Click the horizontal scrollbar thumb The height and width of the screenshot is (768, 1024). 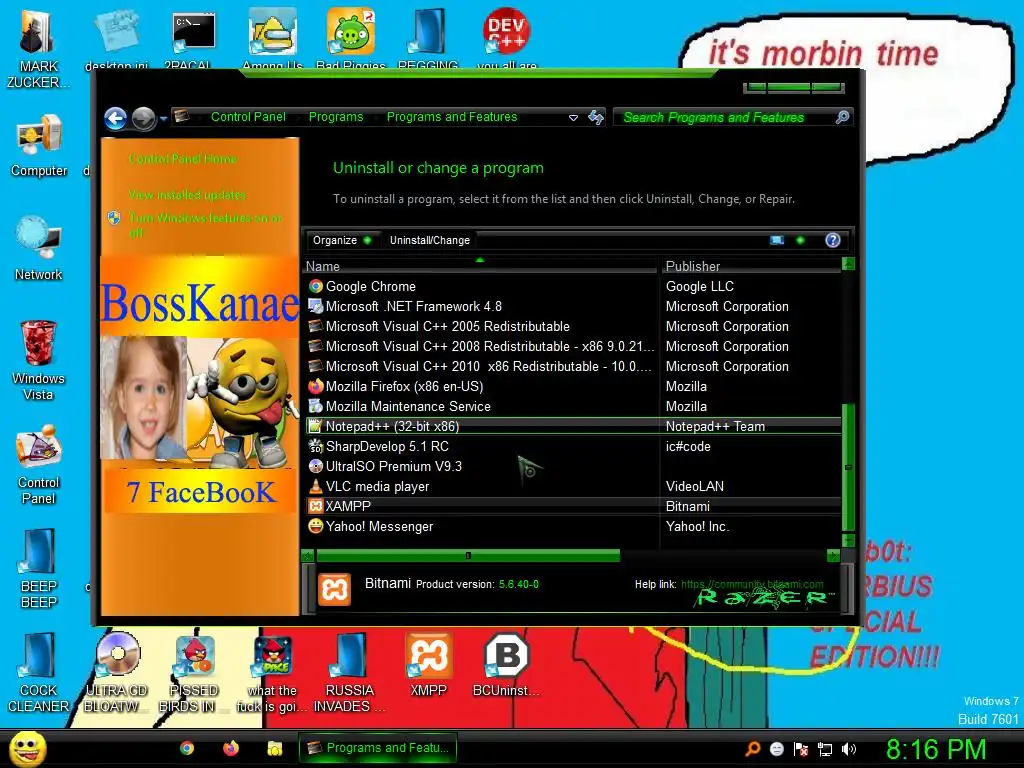click(x=468, y=556)
